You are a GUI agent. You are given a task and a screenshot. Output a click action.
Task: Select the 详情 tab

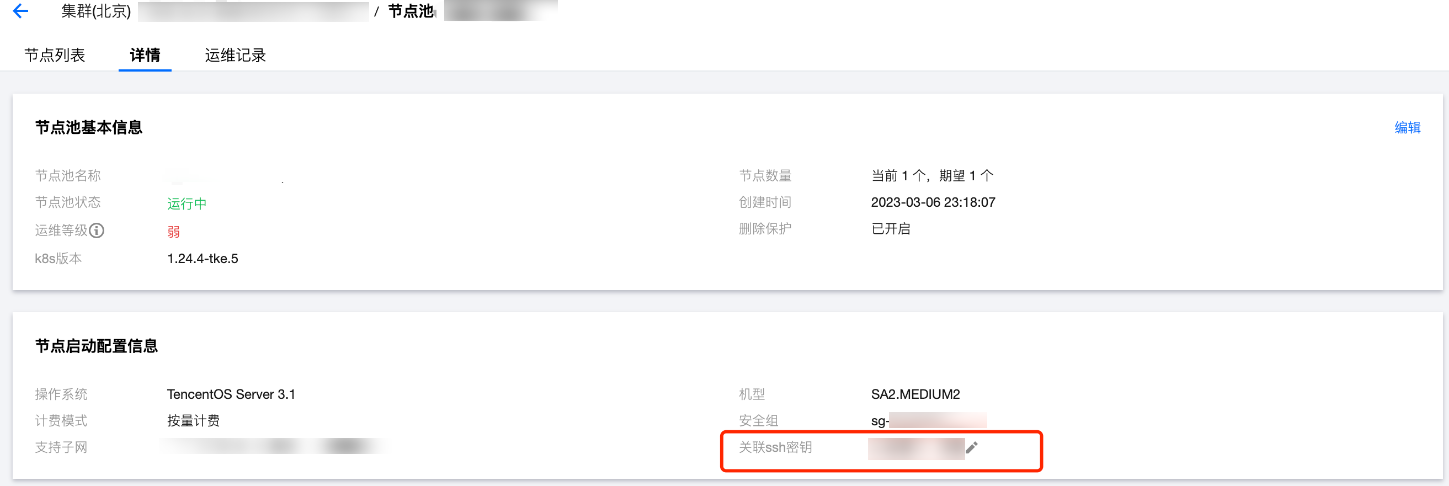tap(145, 55)
